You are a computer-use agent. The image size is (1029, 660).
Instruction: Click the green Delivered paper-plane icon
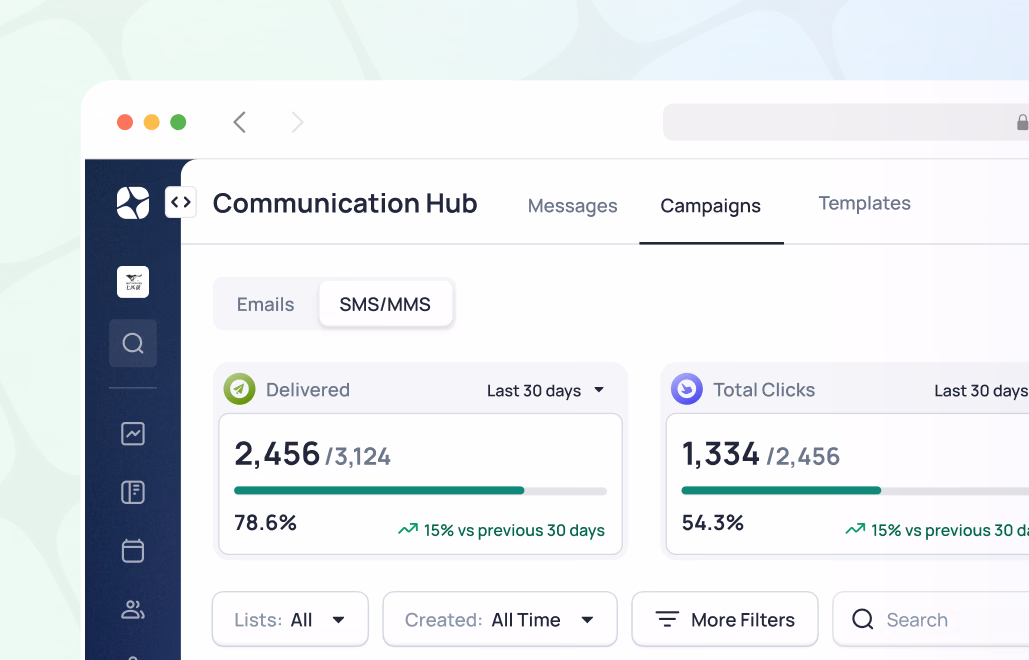[240, 389]
